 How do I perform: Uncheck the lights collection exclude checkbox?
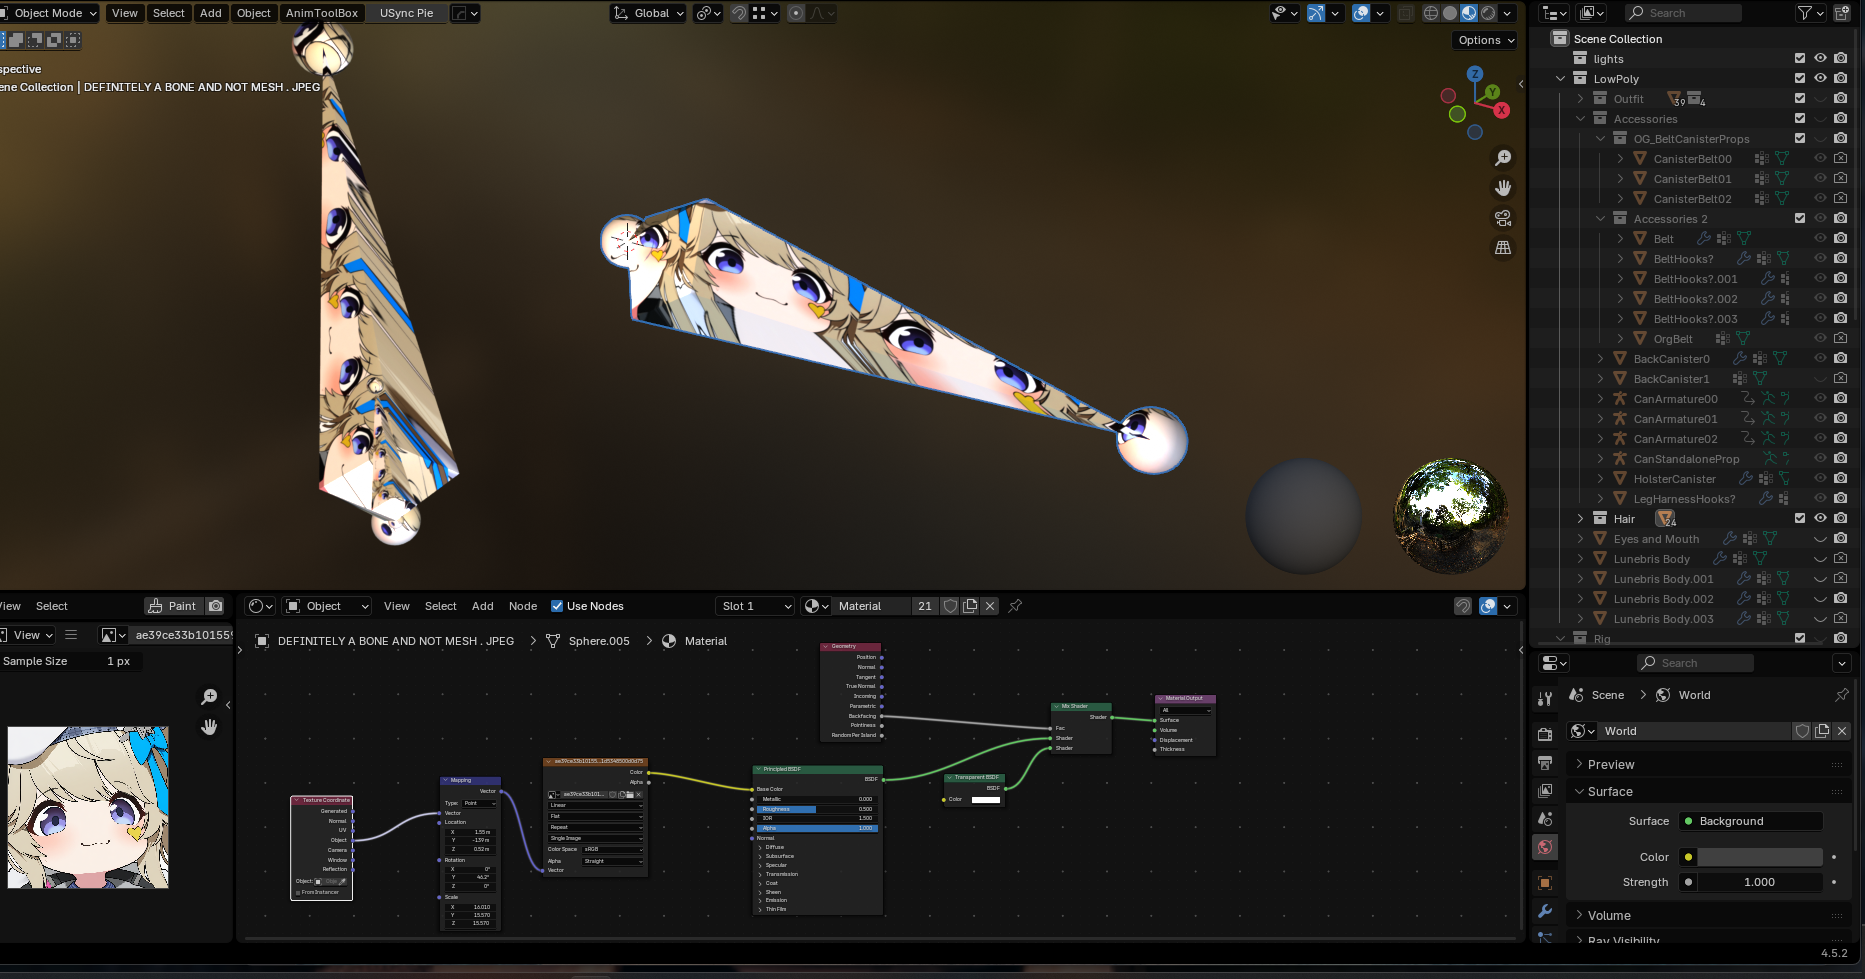[1800, 59]
